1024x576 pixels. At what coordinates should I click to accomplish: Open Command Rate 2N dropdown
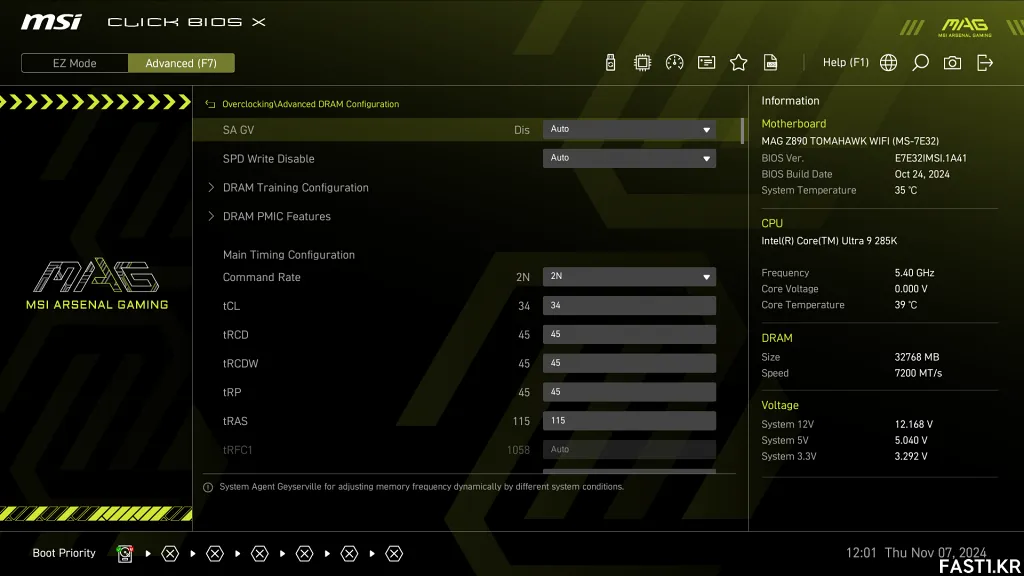(x=629, y=276)
